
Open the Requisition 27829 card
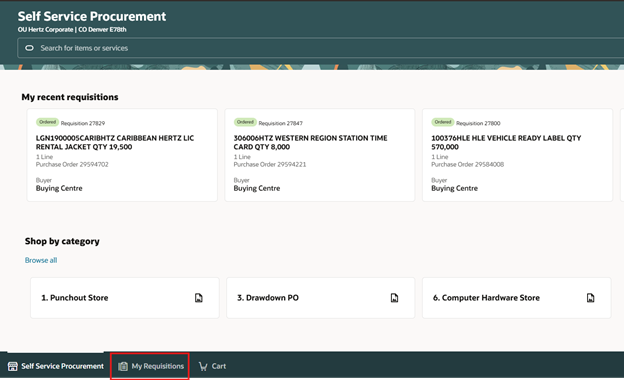122,155
